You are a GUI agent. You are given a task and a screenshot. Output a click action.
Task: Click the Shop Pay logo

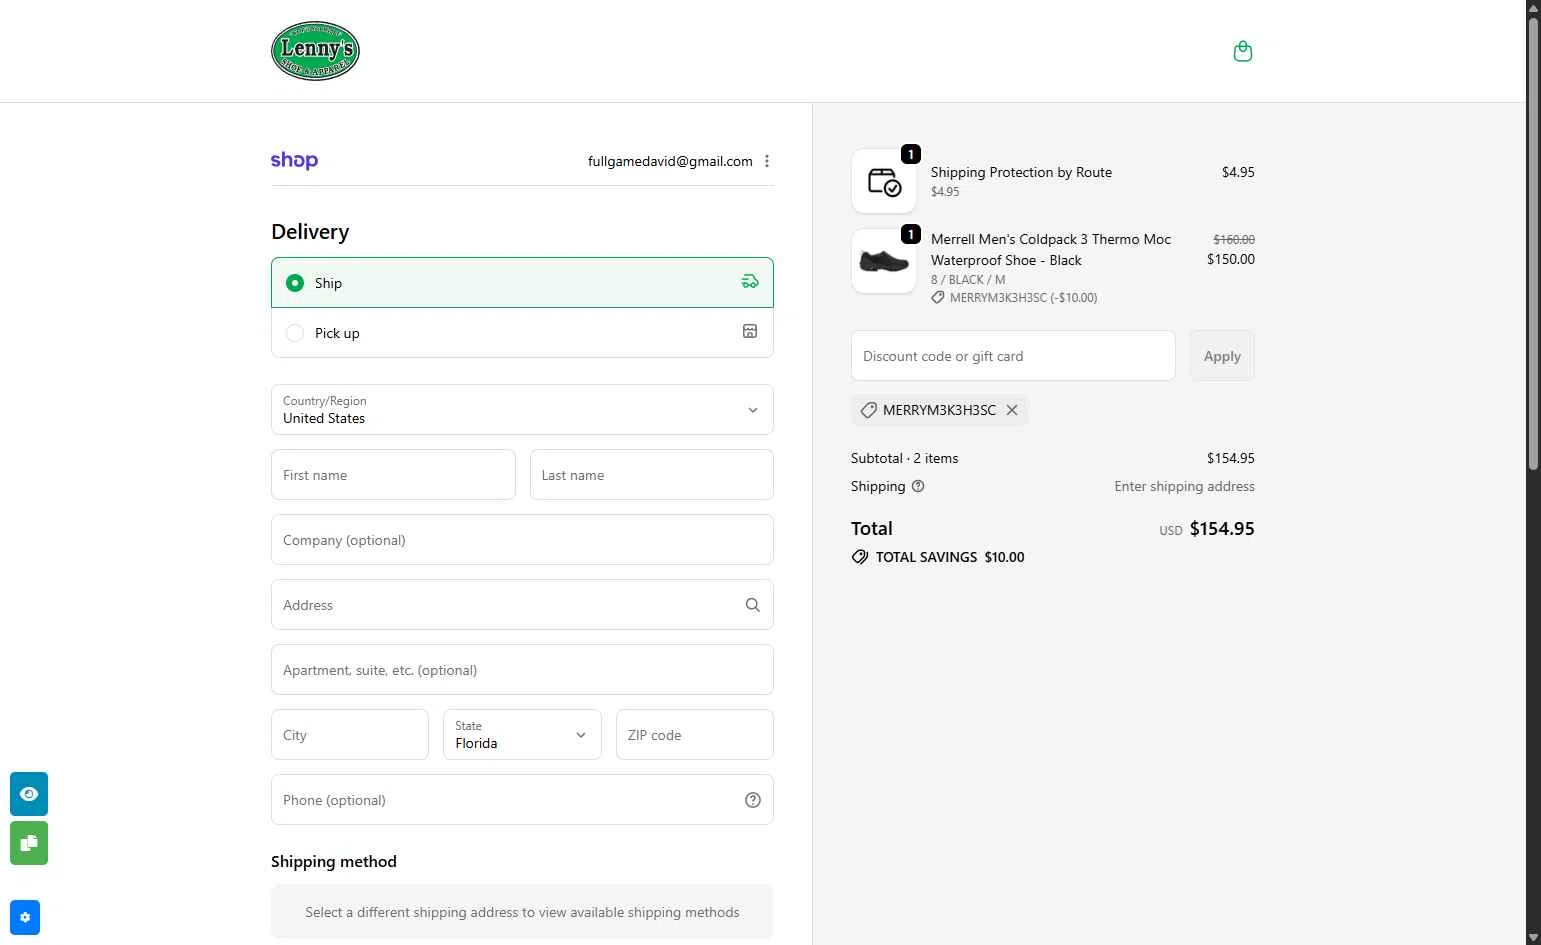pyautogui.click(x=294, y=161)
